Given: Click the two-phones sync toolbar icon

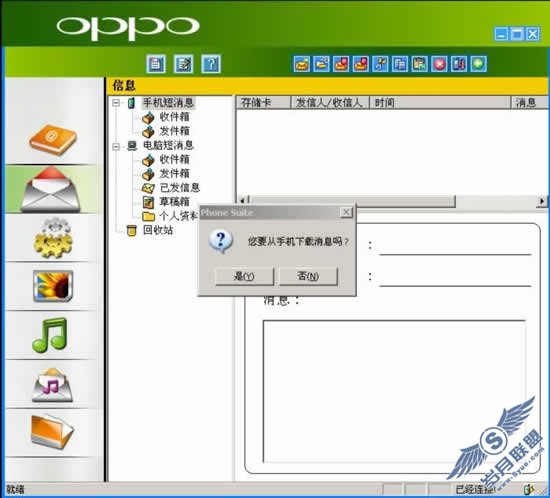Looking at the screenshot, I should point(459,64).
